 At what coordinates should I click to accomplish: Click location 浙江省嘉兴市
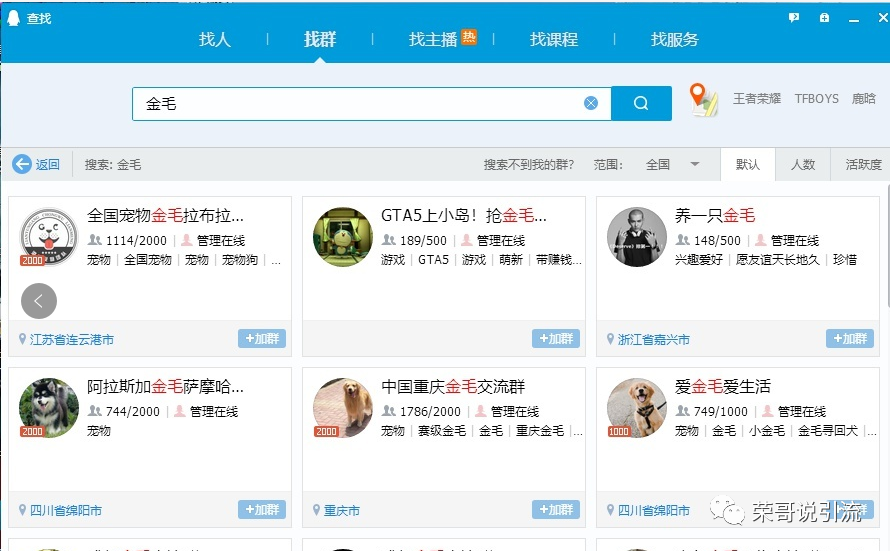point(653,339)
